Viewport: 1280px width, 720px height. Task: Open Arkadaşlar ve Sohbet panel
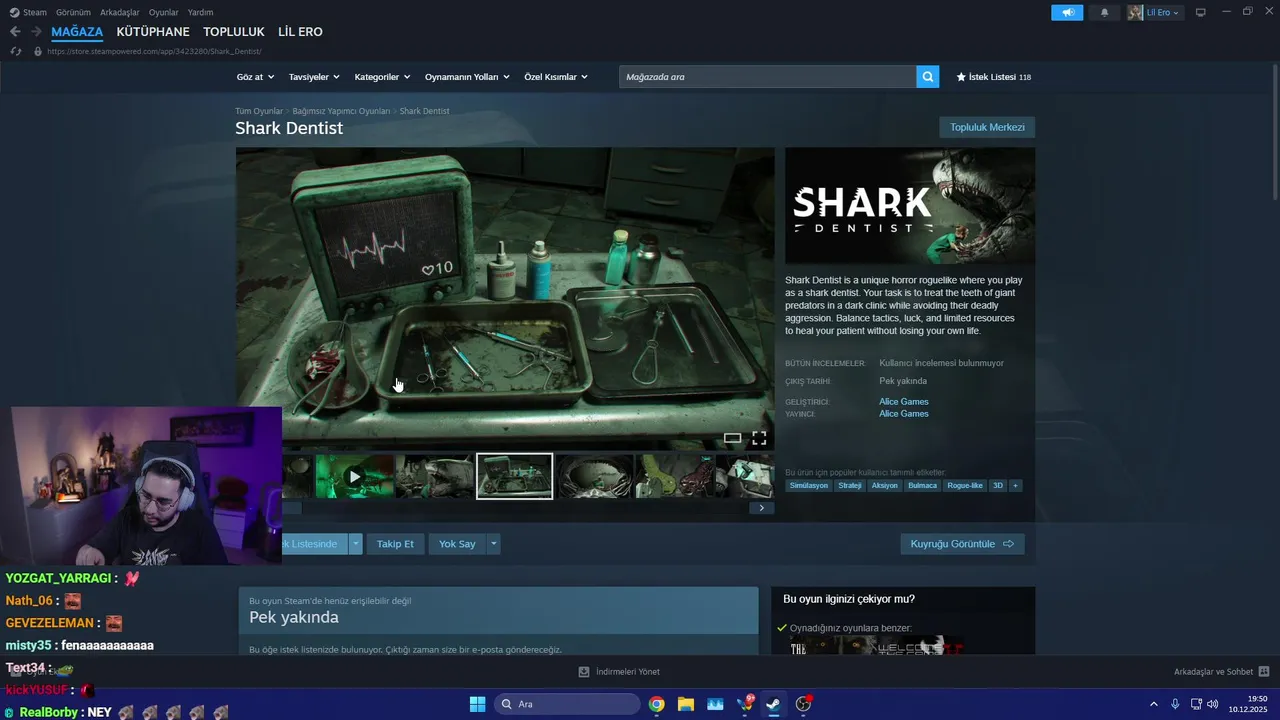(x=1221, y=672)
